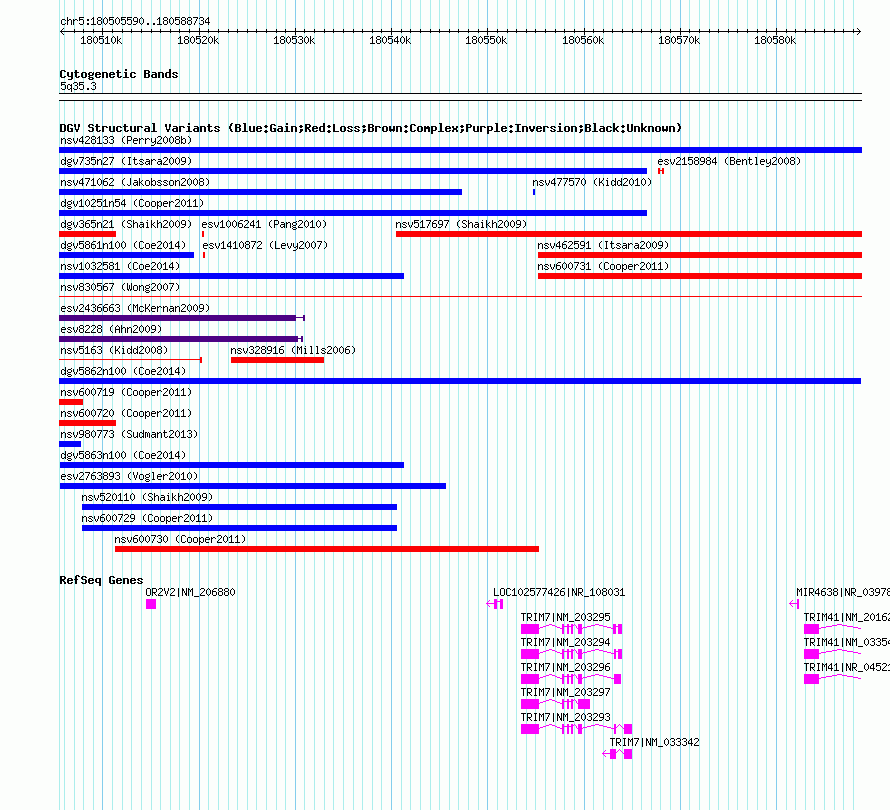Select the TRIM7 NM_203293 exon structure

click(x=577, y=729)
